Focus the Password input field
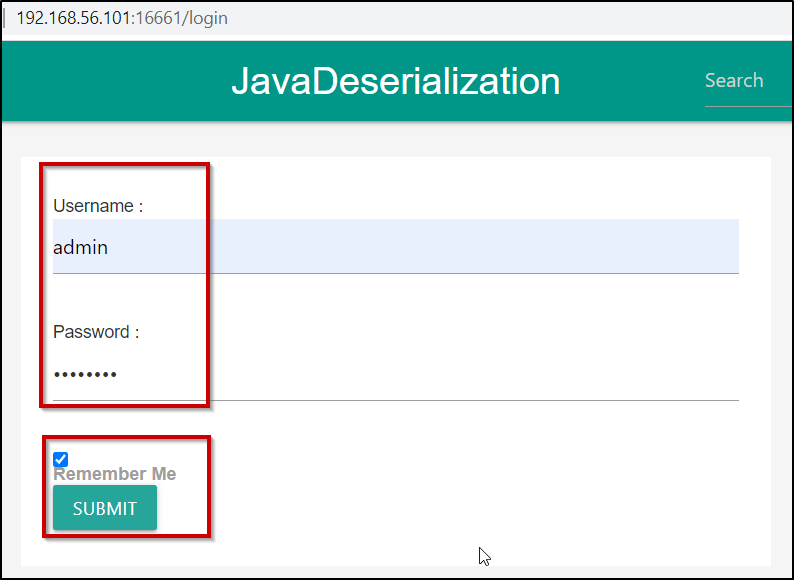Viewport: 794px width, 580px height. click(395, 373)
